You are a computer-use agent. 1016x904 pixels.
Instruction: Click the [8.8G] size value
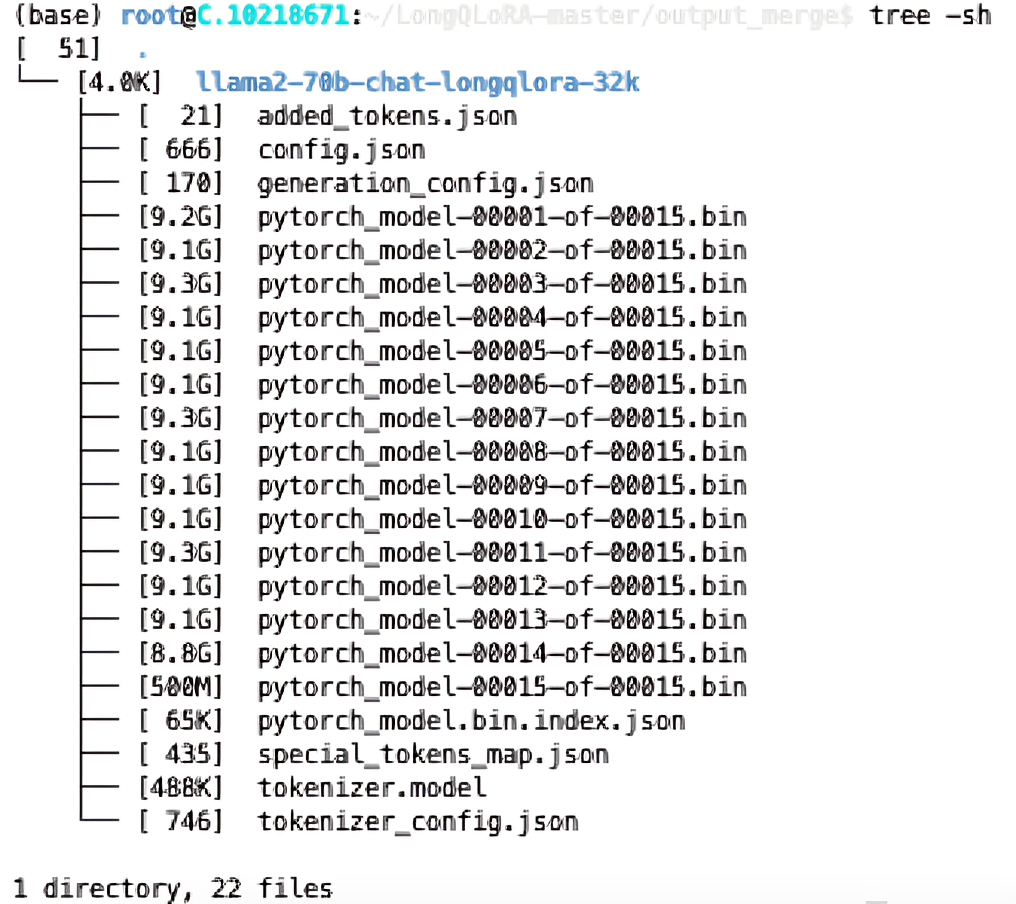(181, 654)
